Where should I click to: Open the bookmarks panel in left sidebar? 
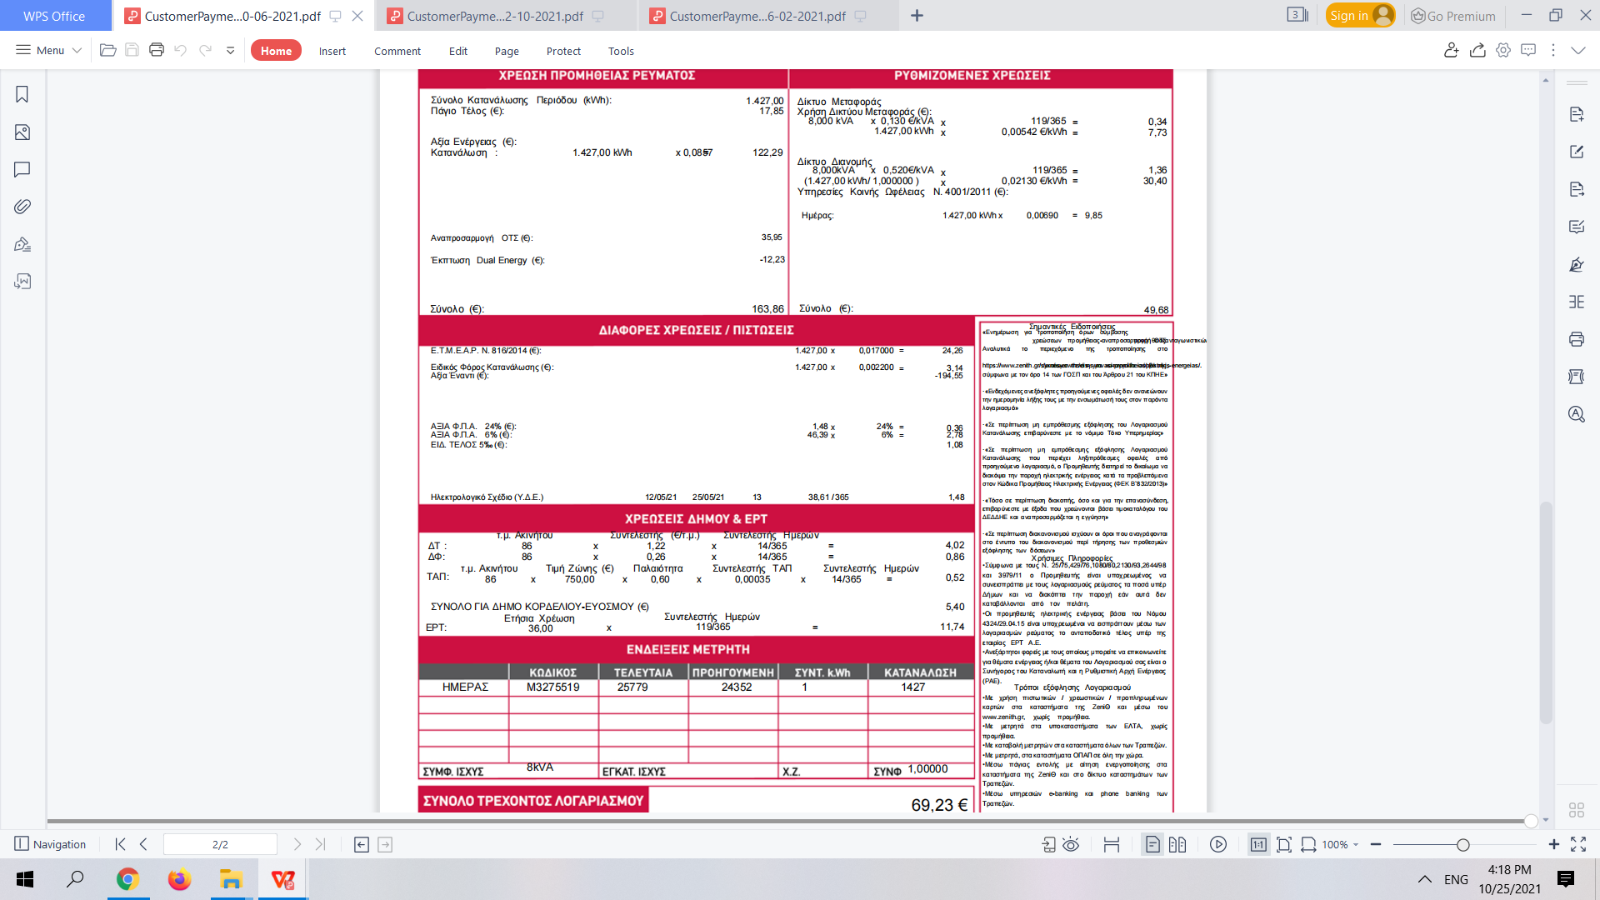click(x=22, y=94)
